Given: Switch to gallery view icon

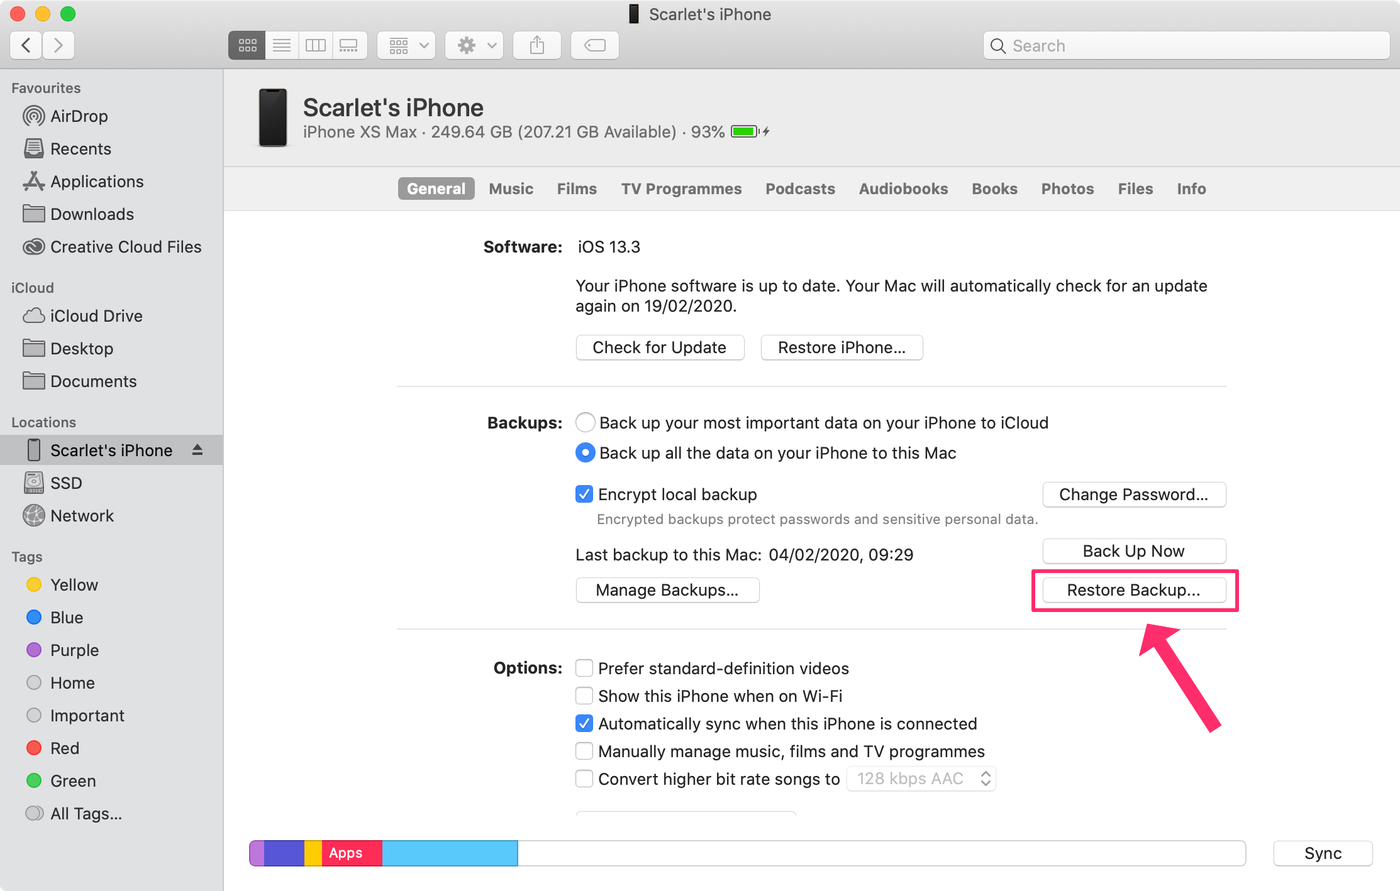Looking at the screenshot, I should coord(349,45).
